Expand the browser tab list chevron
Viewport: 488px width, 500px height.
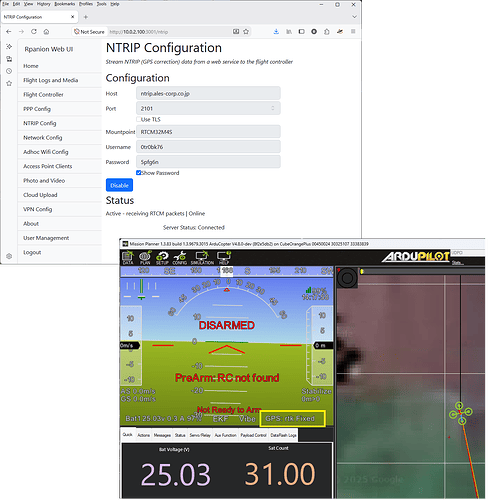(x=354, y=17)
